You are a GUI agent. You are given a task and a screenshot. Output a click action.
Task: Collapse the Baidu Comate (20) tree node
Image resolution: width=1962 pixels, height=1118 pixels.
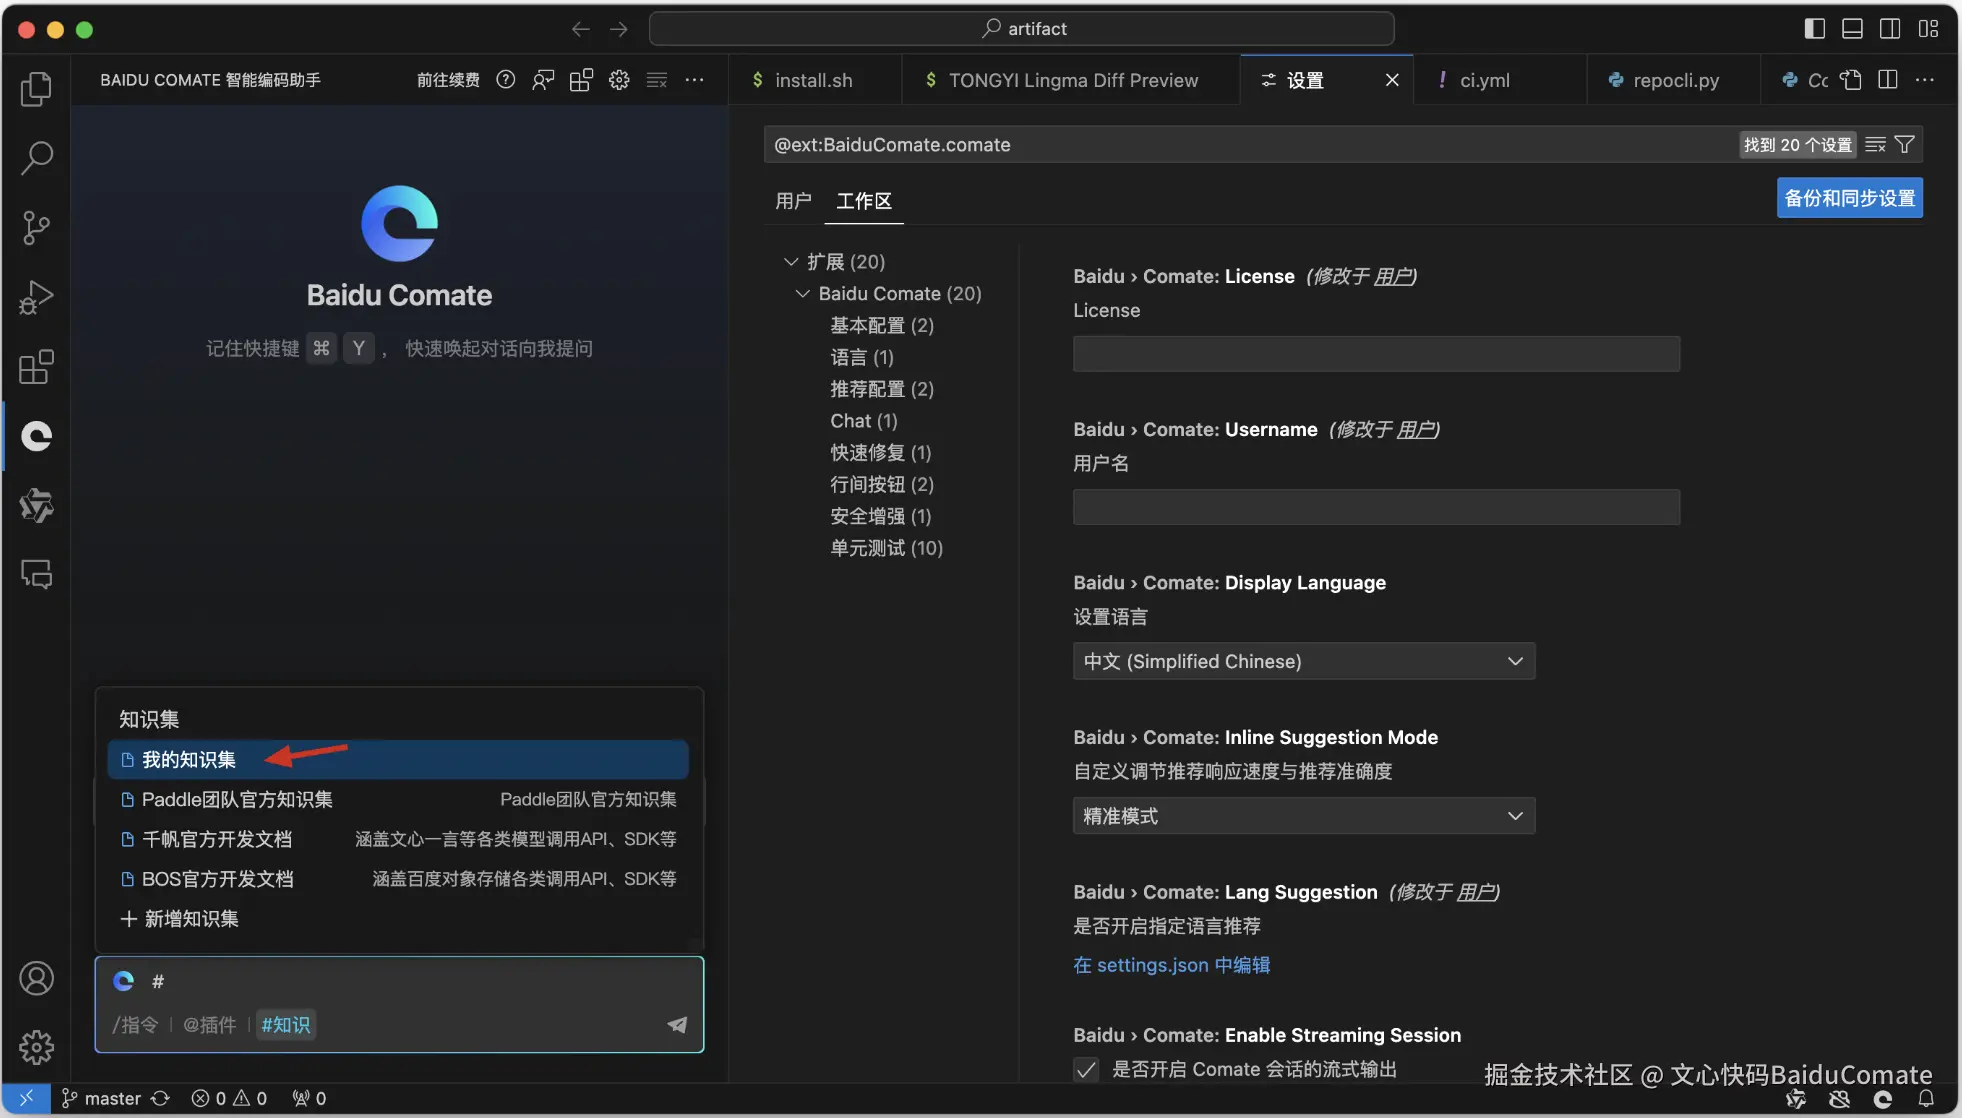(x=802, y=294)
